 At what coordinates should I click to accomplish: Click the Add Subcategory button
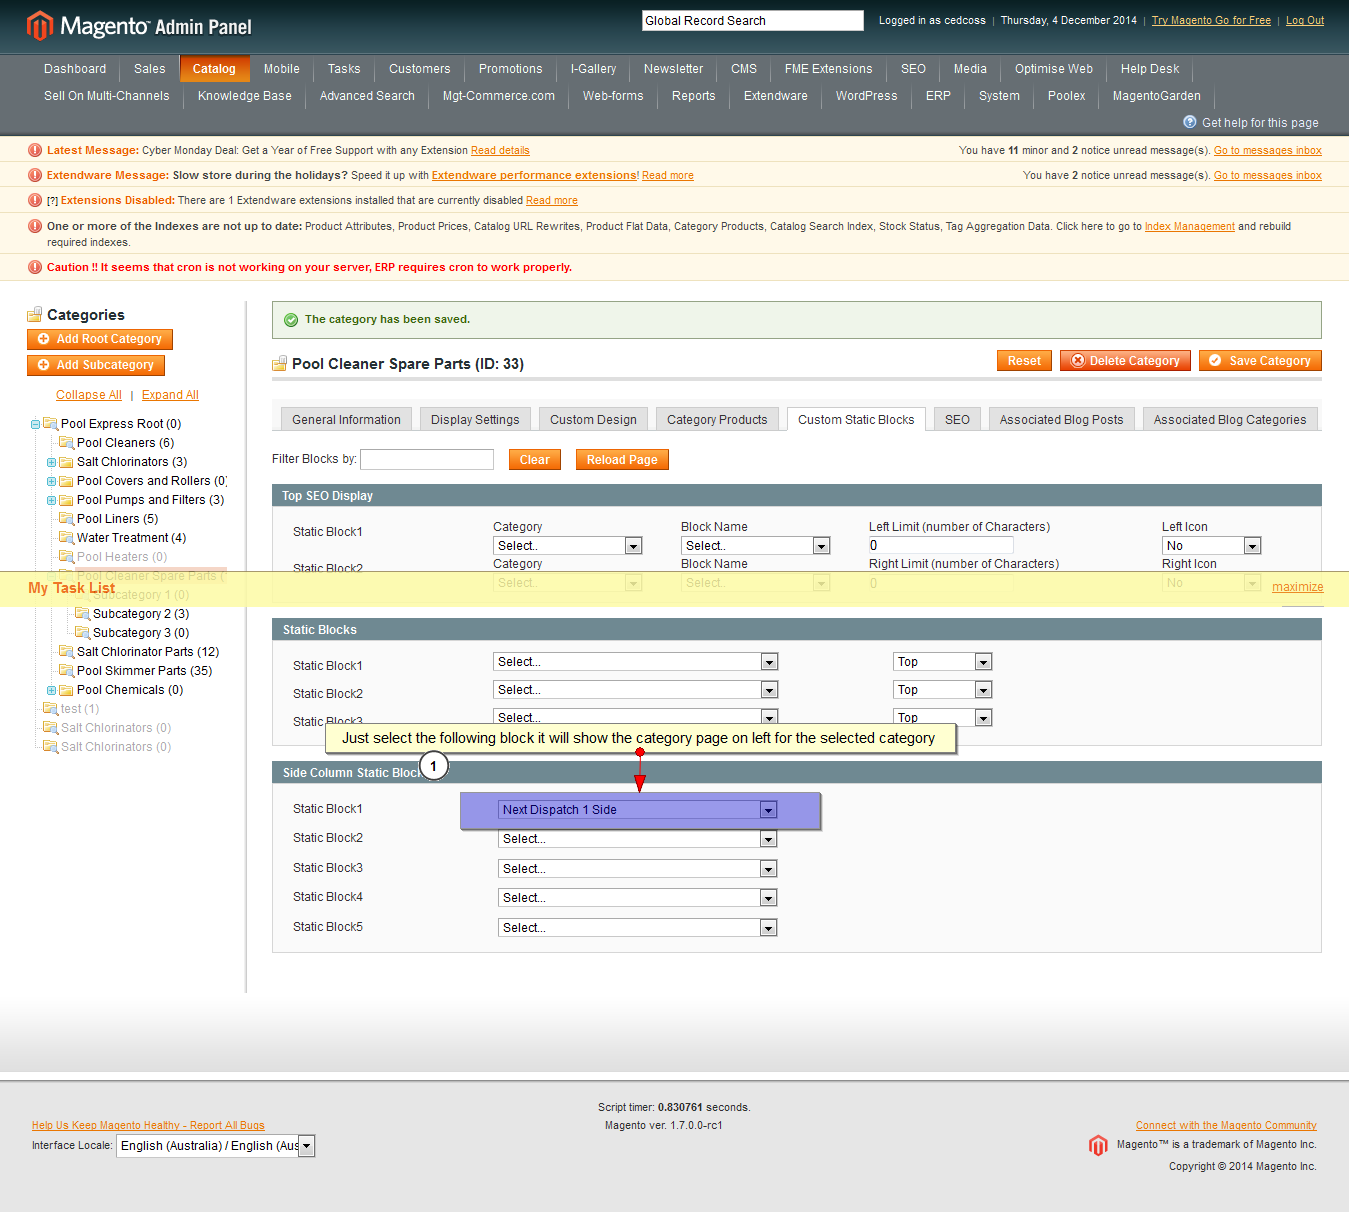click(96, 365)
